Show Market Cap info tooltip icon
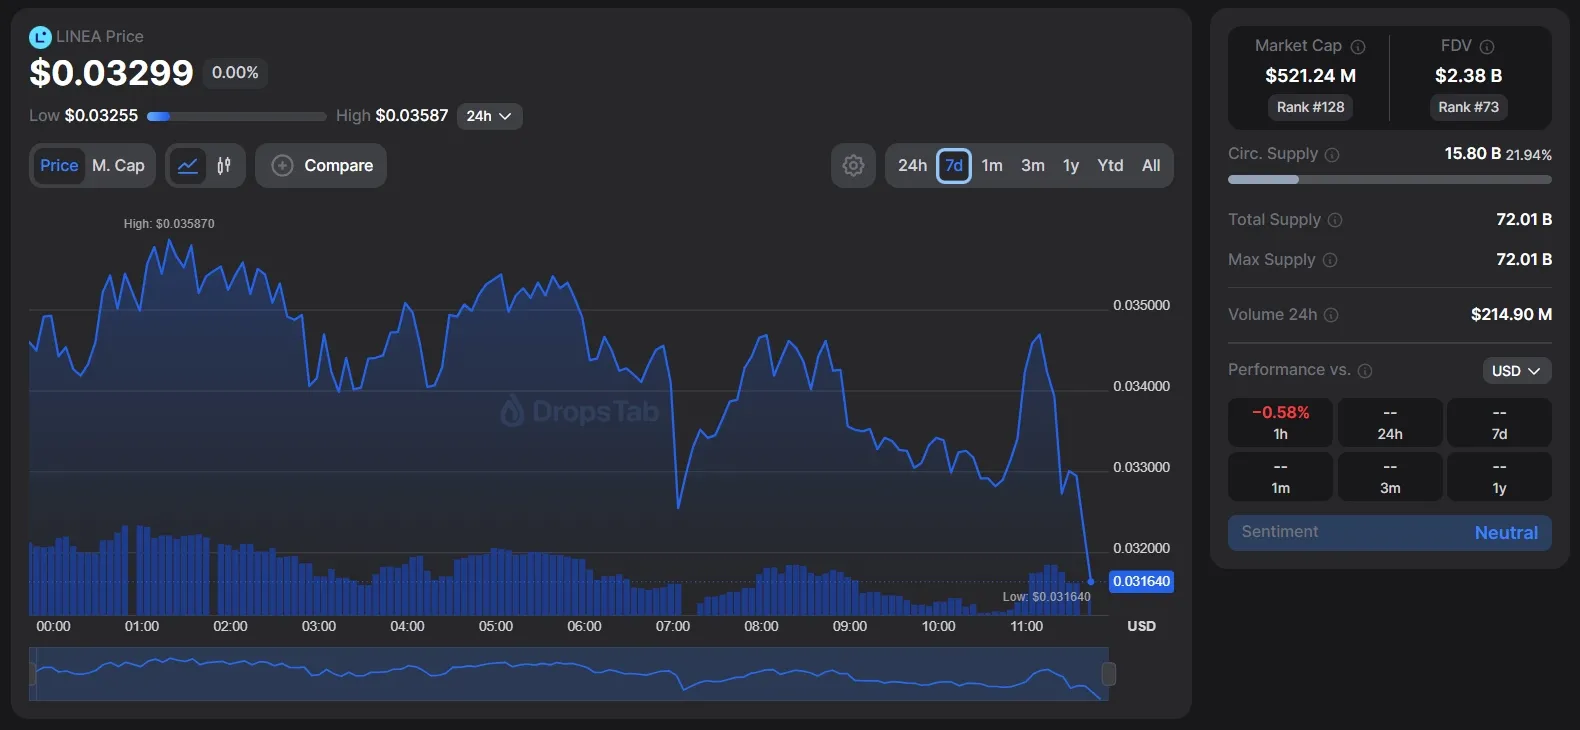This screenshot has width=1580, height=730. pyautogui.click(x=1358, y=47)
